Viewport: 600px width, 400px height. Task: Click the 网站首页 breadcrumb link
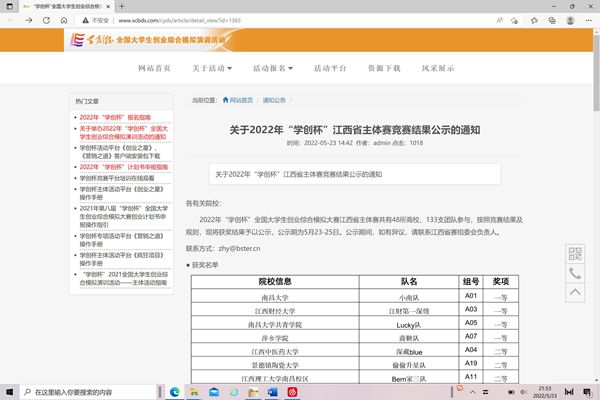click(238, 100)
